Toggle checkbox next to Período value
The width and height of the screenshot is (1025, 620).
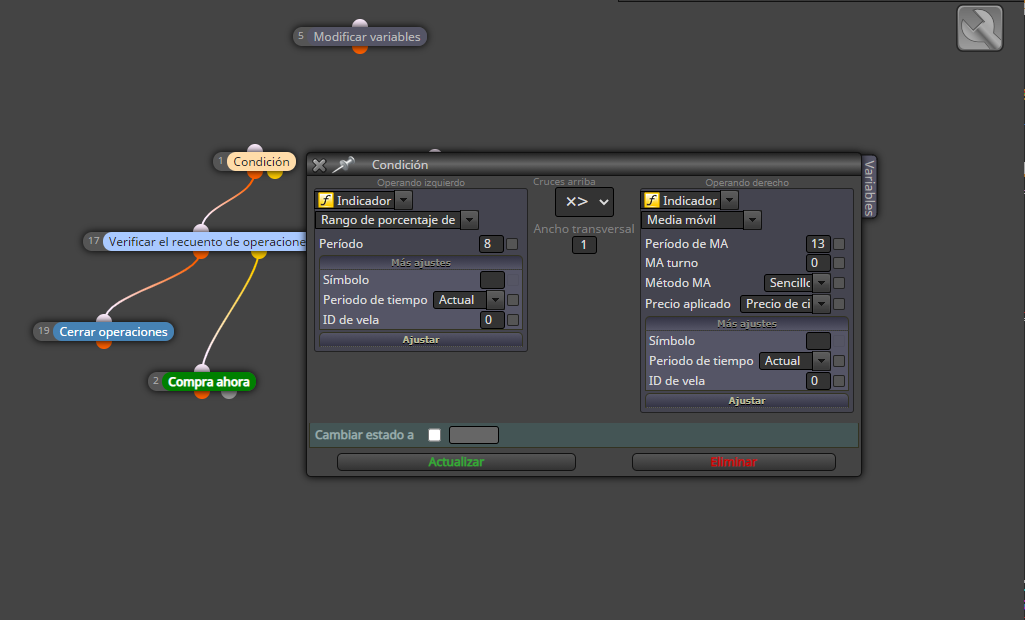(512, 244)
